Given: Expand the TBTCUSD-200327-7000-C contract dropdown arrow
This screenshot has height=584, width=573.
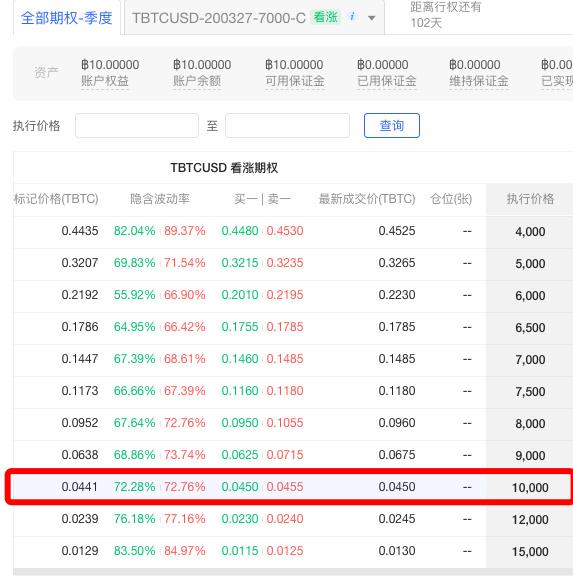Looking at the screenshot, I should (371, 18).
